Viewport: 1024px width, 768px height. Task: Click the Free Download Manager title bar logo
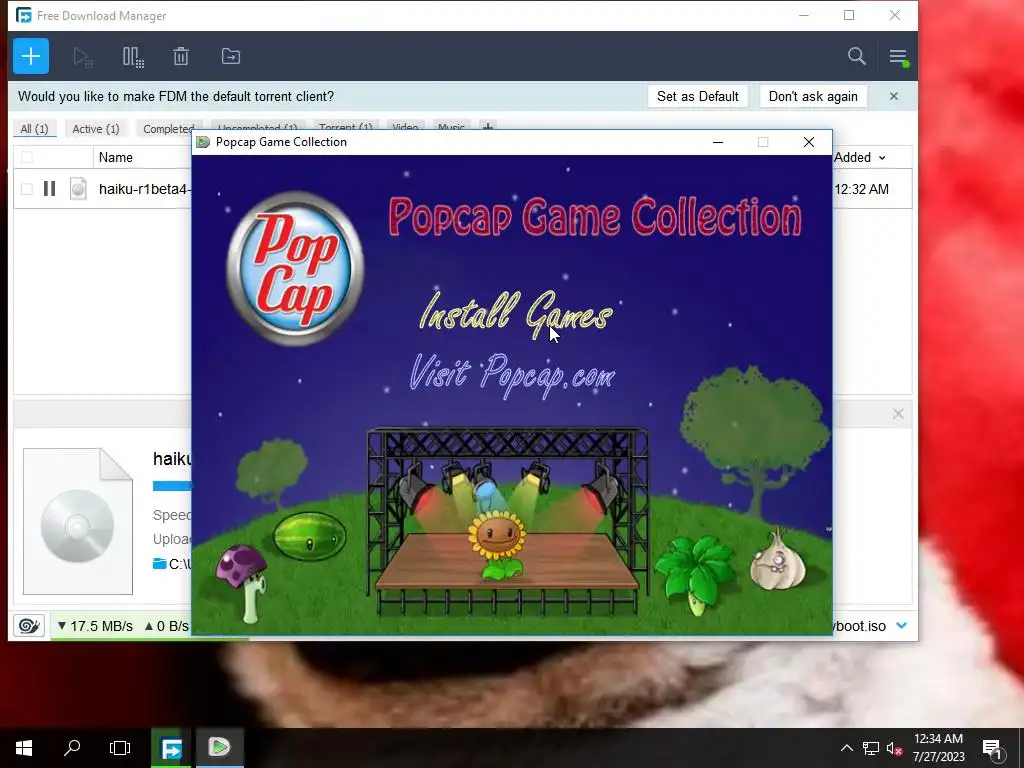(24, 15)
